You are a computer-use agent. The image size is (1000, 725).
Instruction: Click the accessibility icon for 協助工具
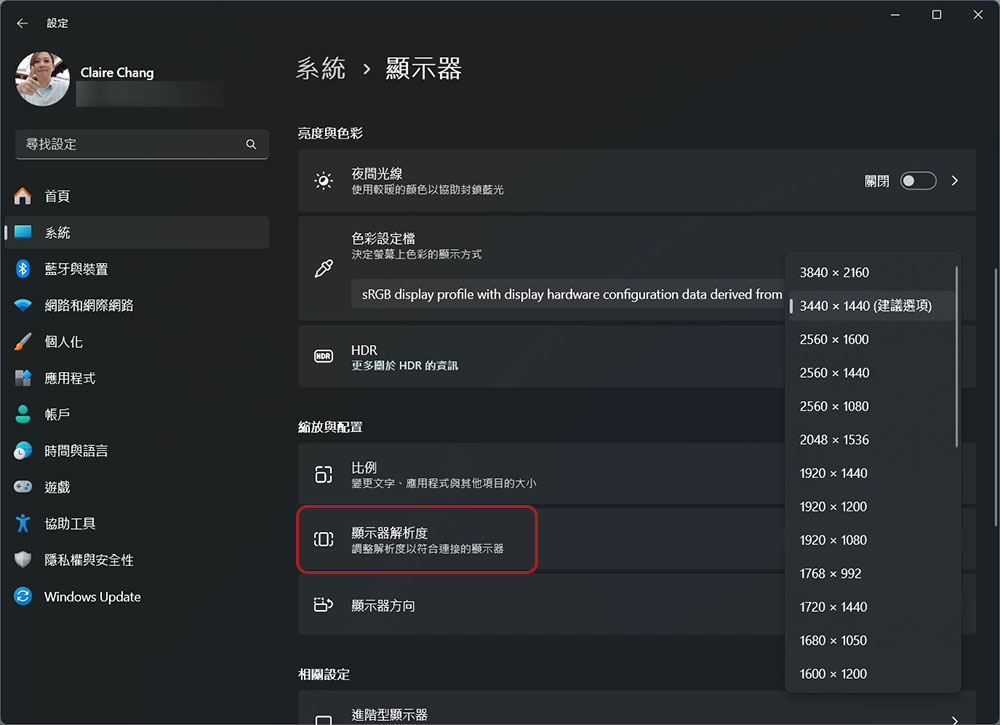[x=23, y=524]
